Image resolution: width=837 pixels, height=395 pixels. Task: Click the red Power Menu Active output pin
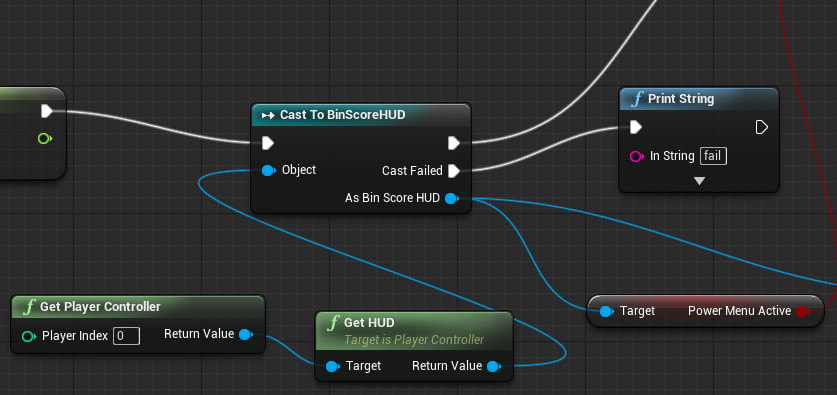(x=802, y=311)
